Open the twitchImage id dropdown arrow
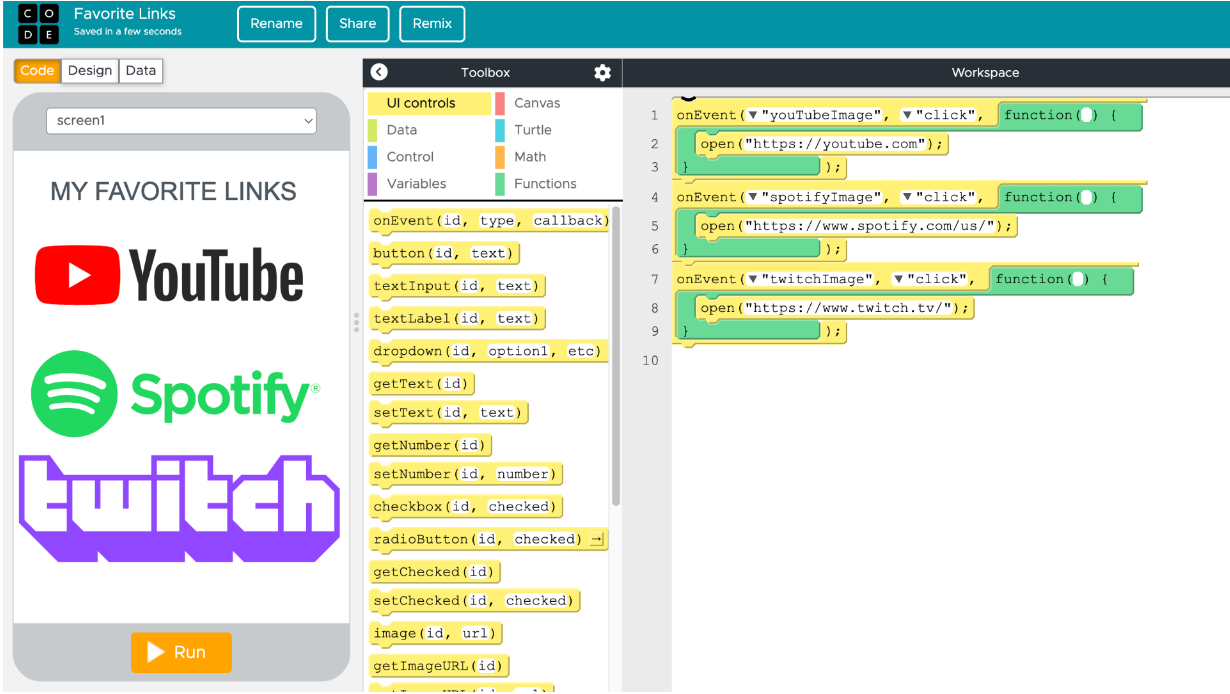Image resolution: width=1230 pixels, height=694 pixels. pyautogui.click(x=753, y=279)
